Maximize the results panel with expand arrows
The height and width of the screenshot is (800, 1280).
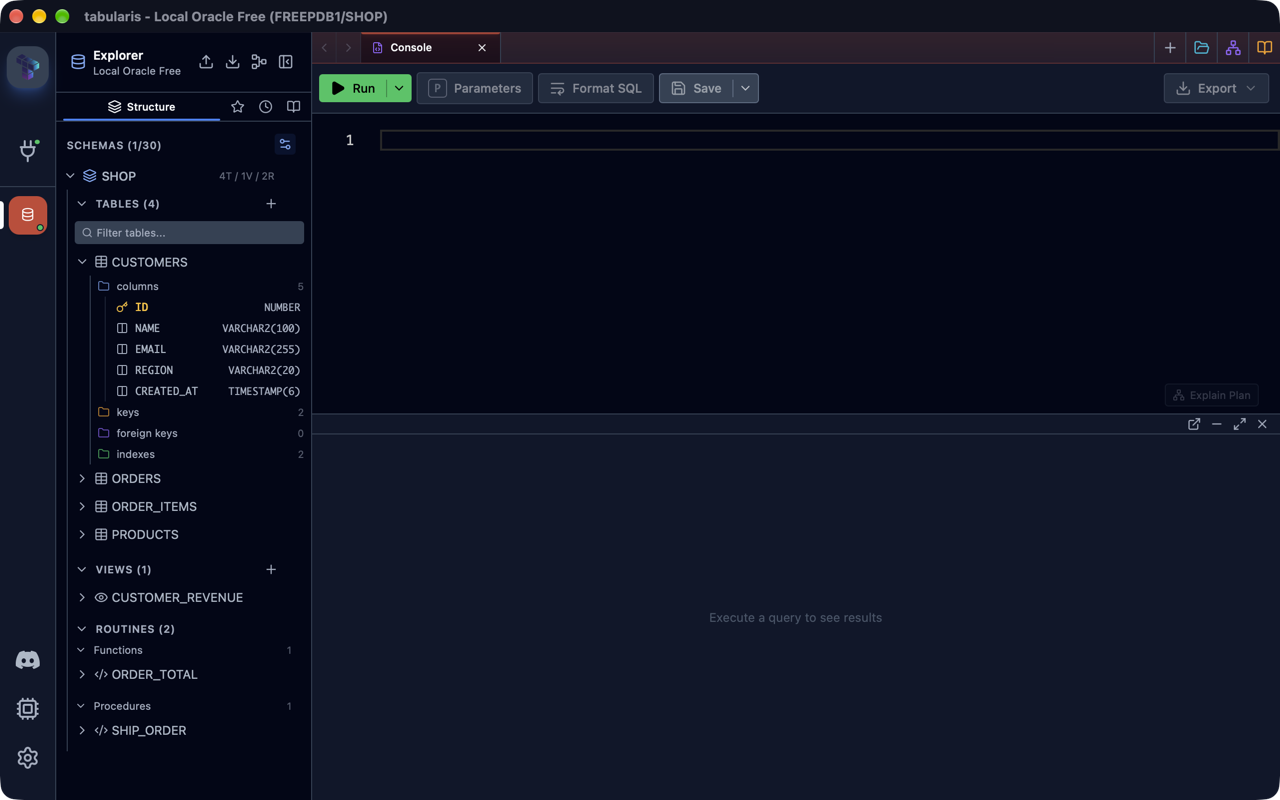point(1240,424)
